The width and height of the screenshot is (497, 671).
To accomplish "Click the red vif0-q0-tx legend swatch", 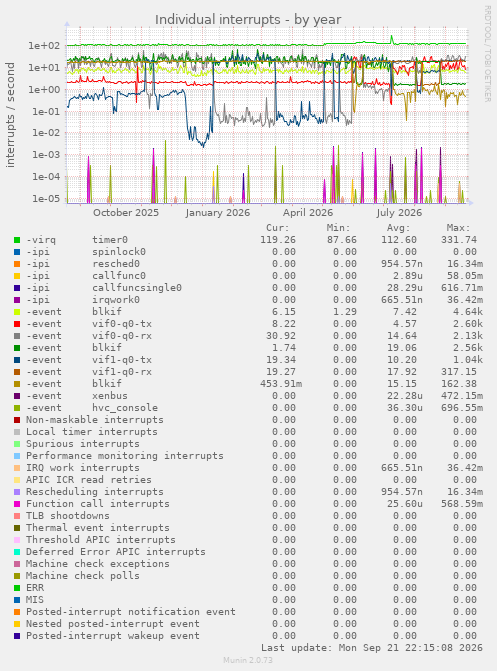I will (x=17, y=324).
